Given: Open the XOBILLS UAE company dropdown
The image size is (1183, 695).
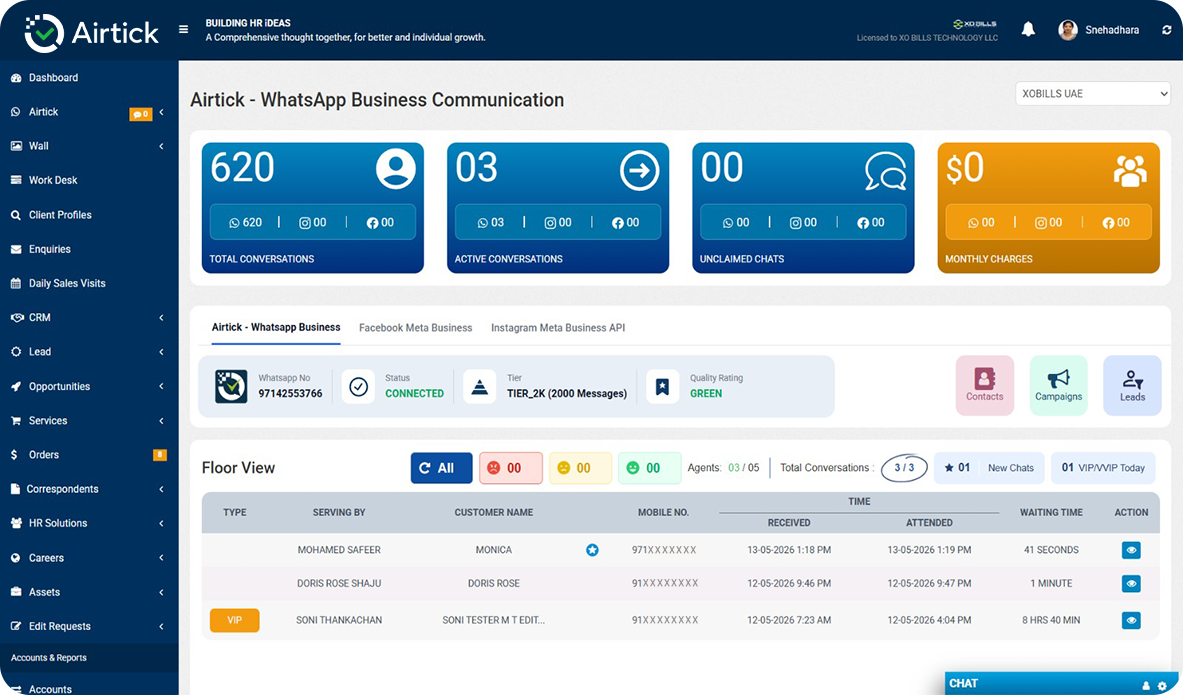Looking at the screenshot, I should coord(1092,94).
